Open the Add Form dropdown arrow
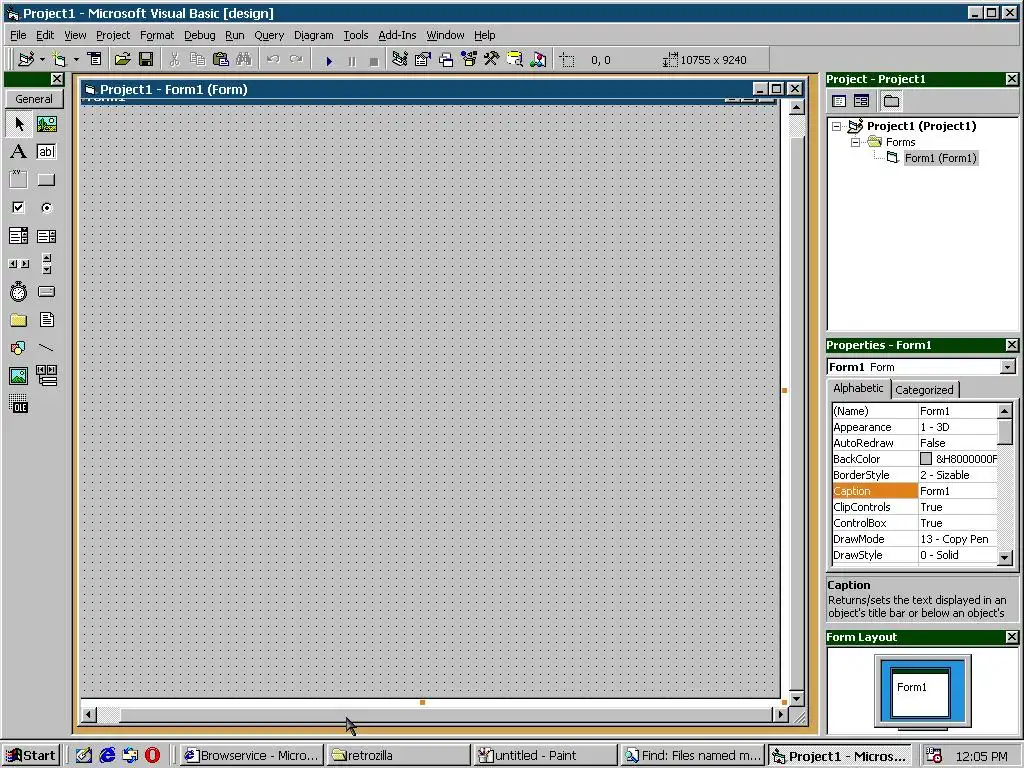The width and height of the screenshot is (1024, 768). click(76, 60)
